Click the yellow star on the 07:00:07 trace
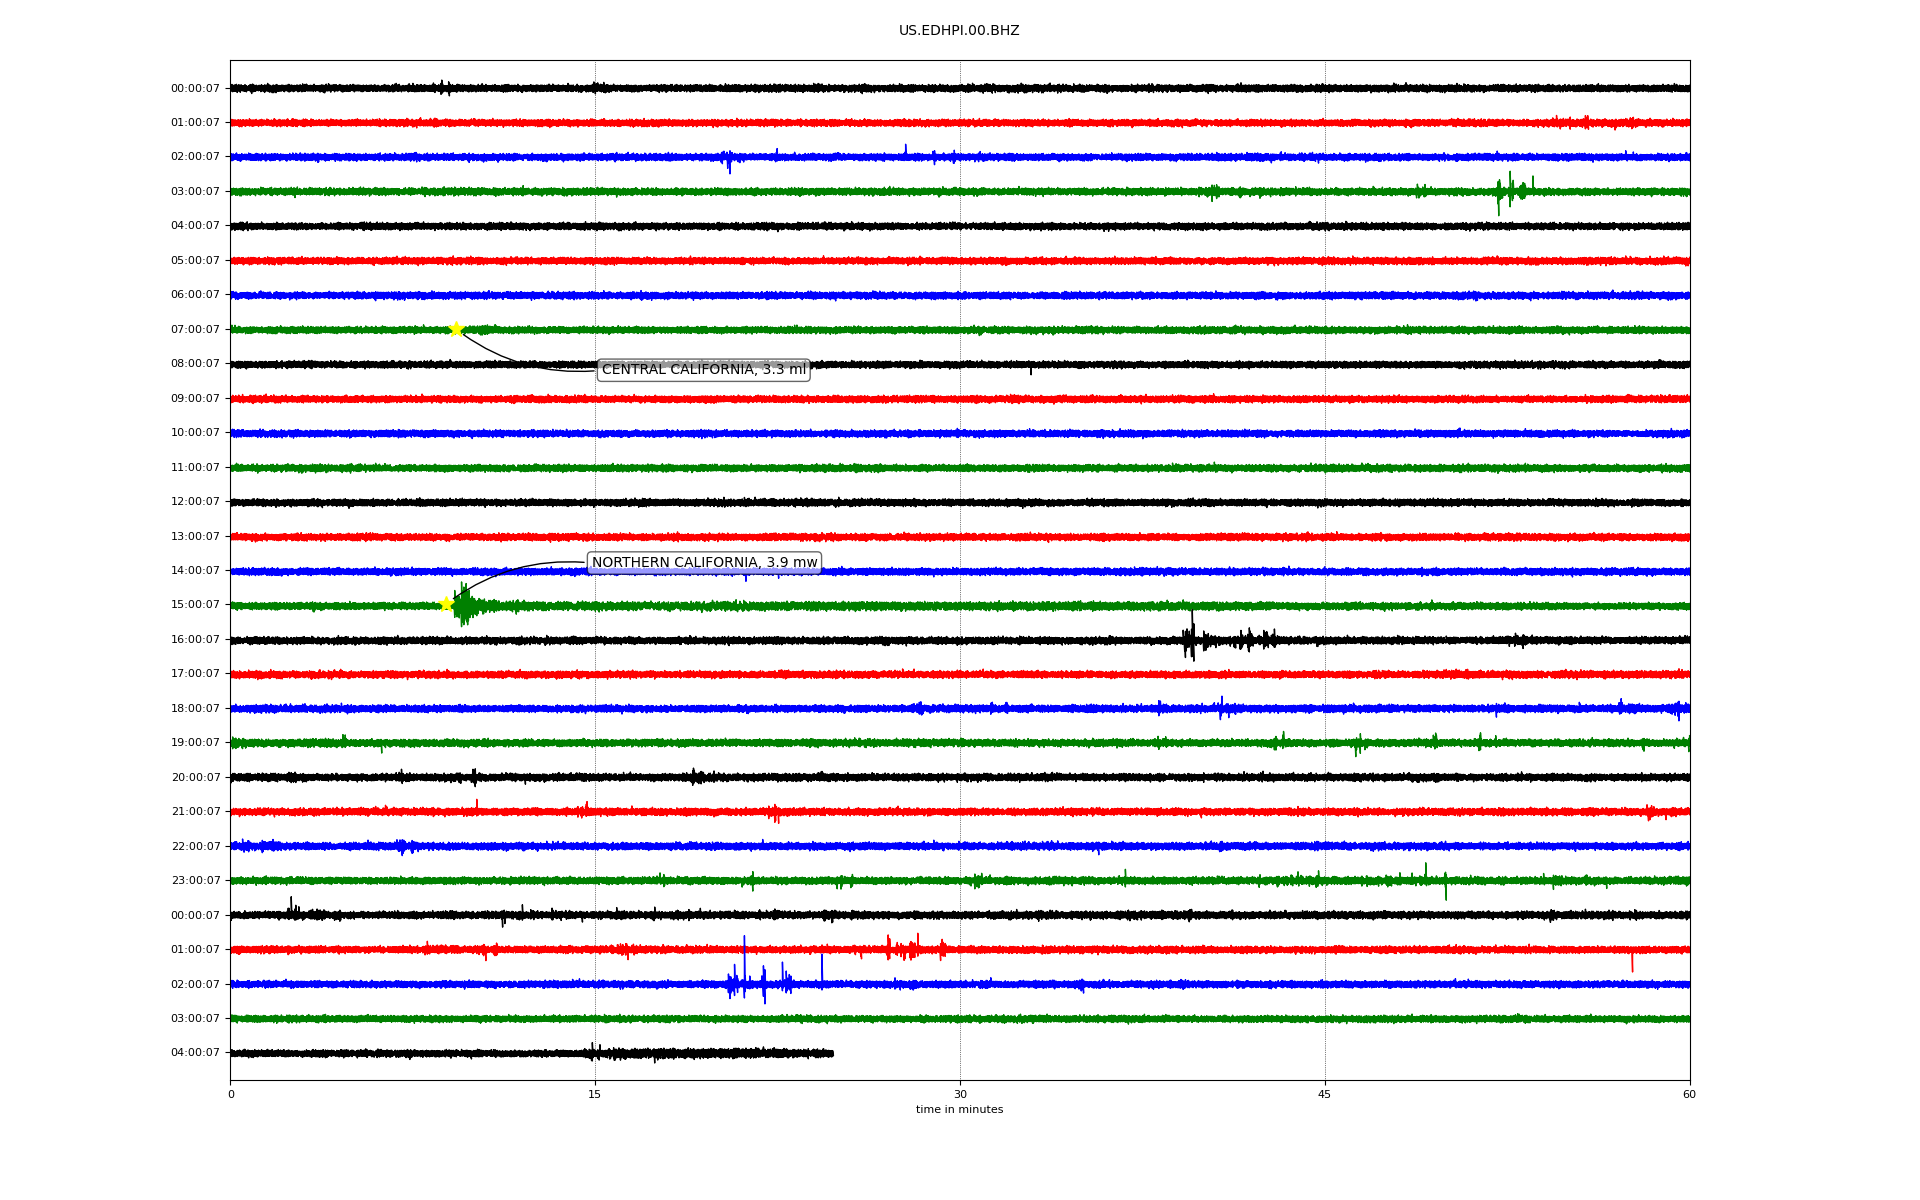The image size is (1920, 1200). pos(456,329)
